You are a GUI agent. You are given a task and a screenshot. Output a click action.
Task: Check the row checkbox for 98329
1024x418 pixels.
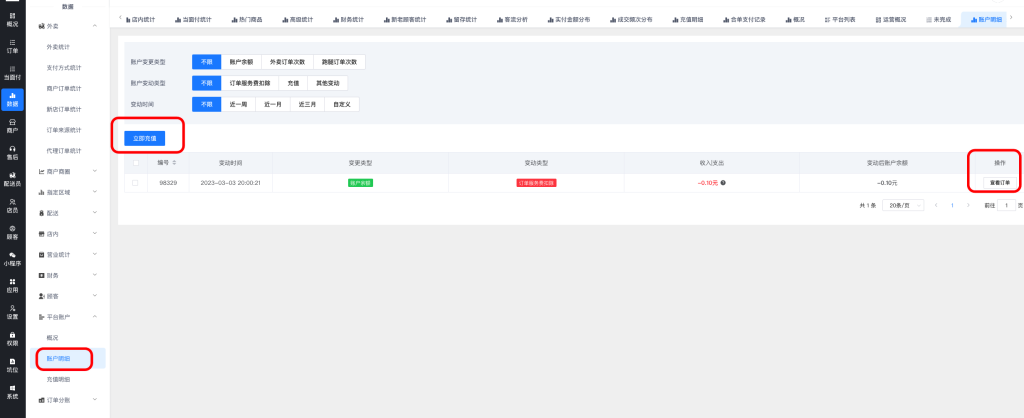[136, 183]
